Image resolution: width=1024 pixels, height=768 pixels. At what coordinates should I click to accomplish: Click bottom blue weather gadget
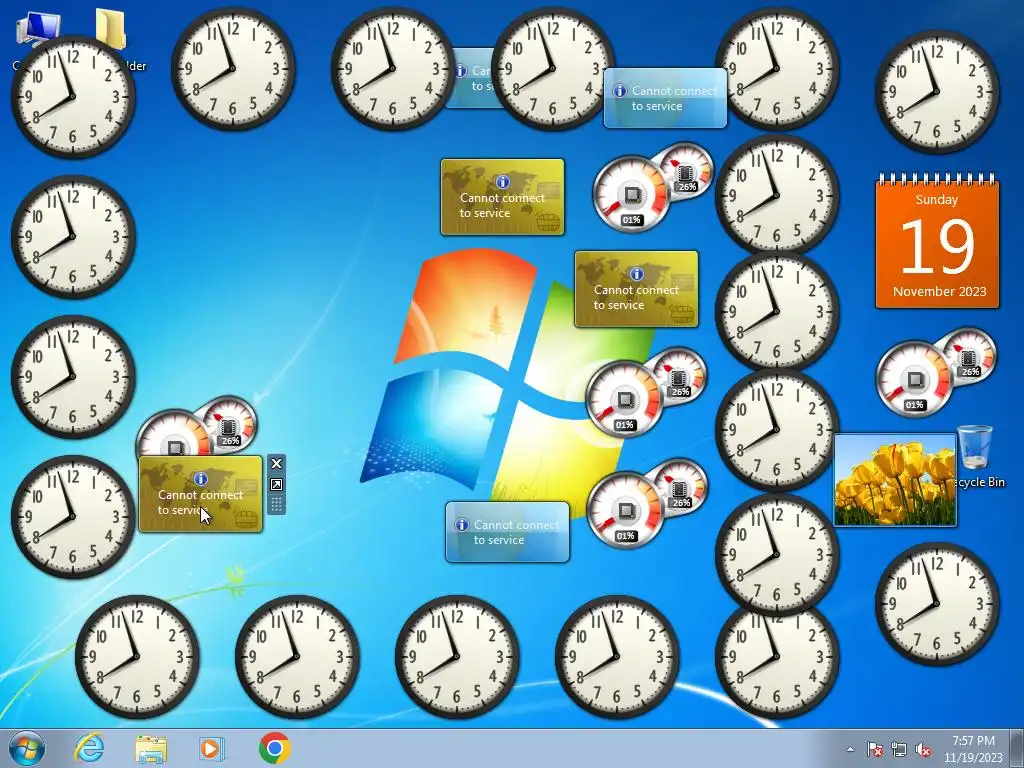click(x=507, y=532)
